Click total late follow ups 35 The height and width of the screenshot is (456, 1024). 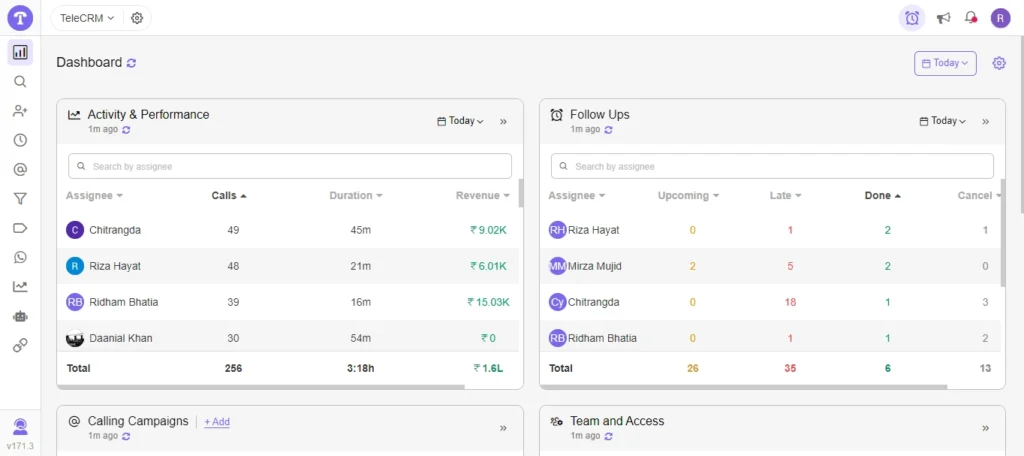790,368
